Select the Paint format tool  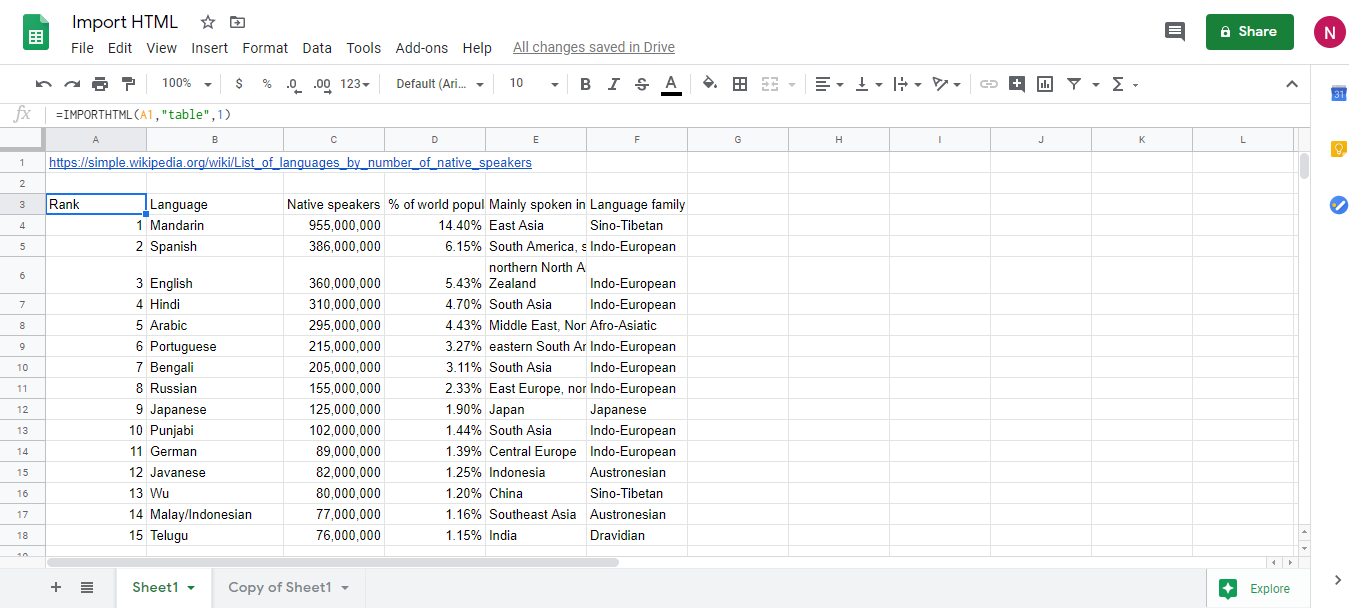[x=128, y=84]
